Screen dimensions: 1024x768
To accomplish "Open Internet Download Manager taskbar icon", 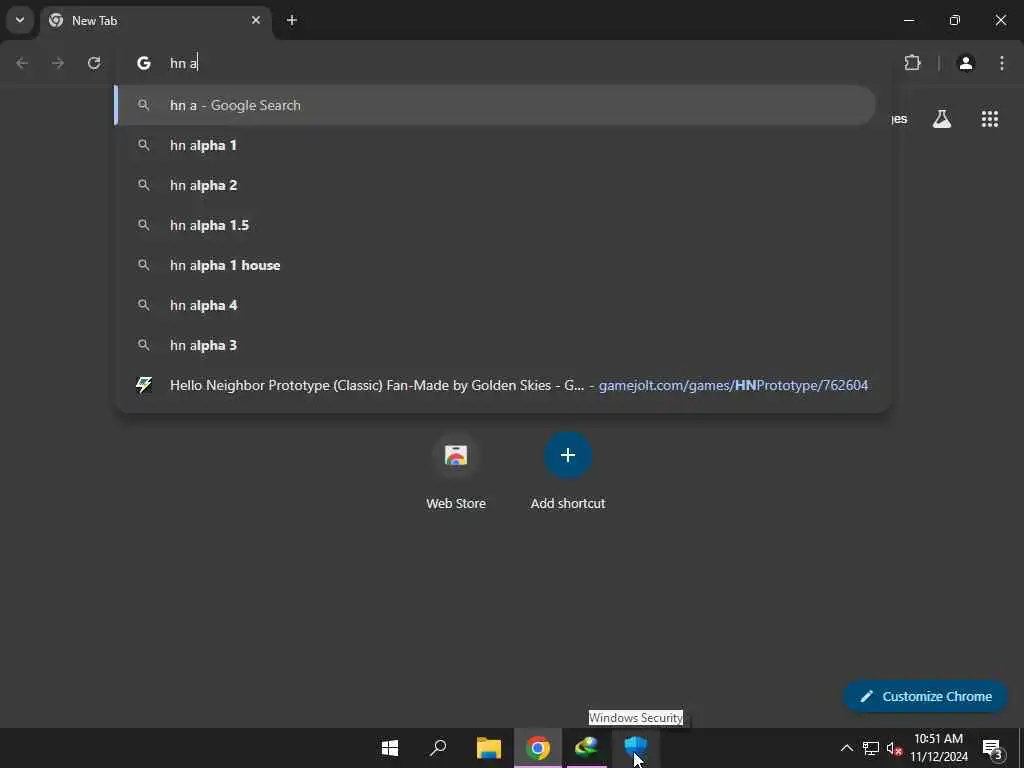I will 586,746.
